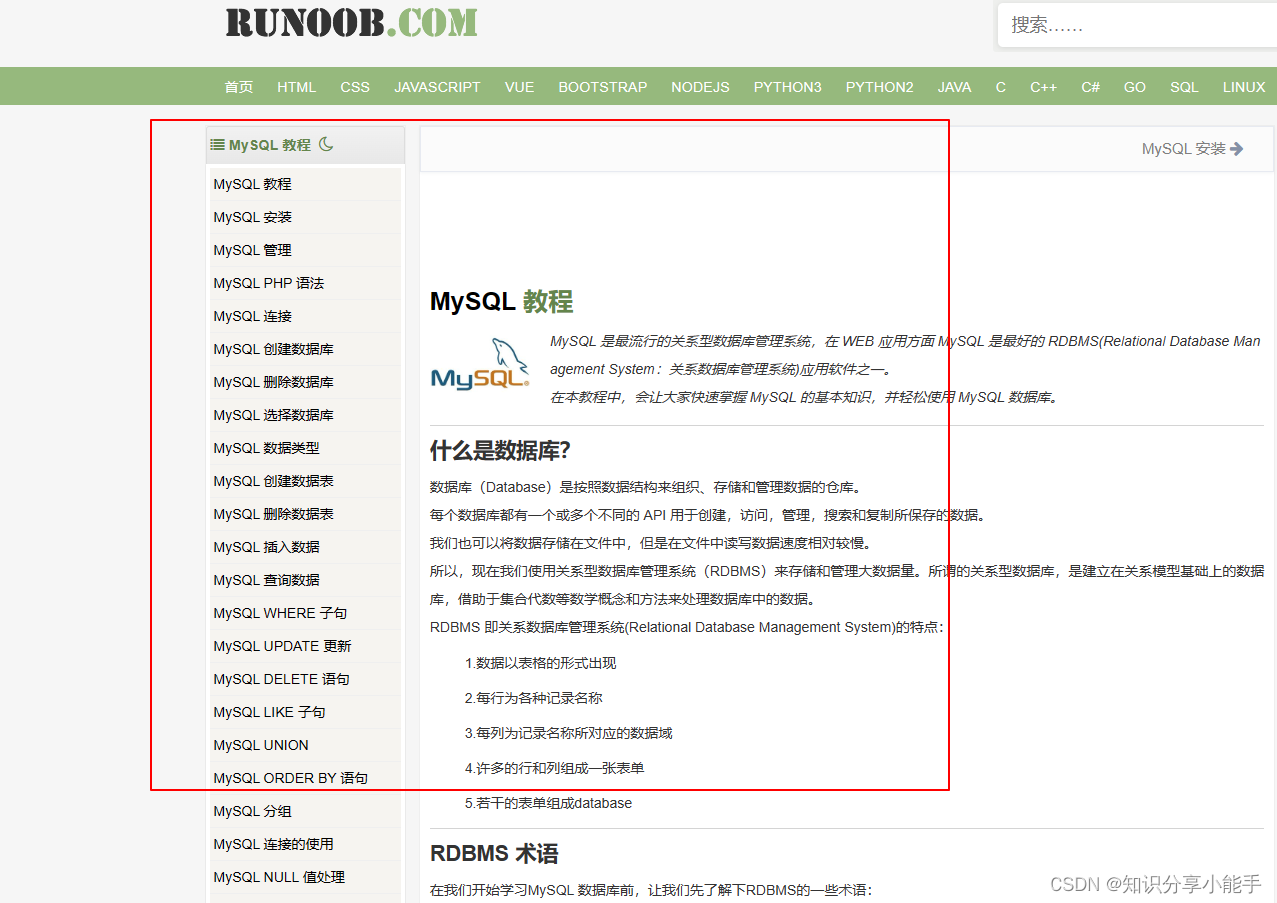Select sidebar link MySQL 连接
Screen dimensions: 1277x903
point(252,316)
